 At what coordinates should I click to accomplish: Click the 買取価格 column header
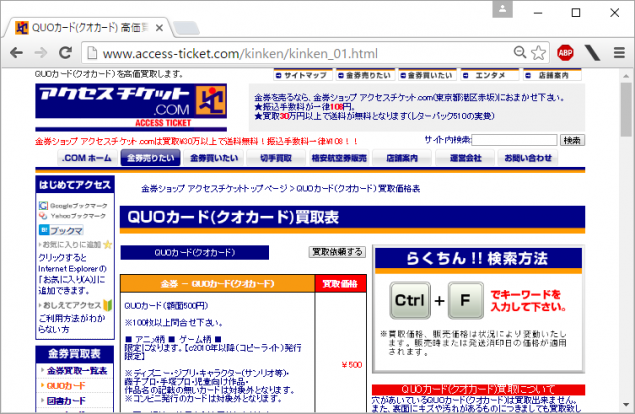pyautogui.click(x=340, y=284)
